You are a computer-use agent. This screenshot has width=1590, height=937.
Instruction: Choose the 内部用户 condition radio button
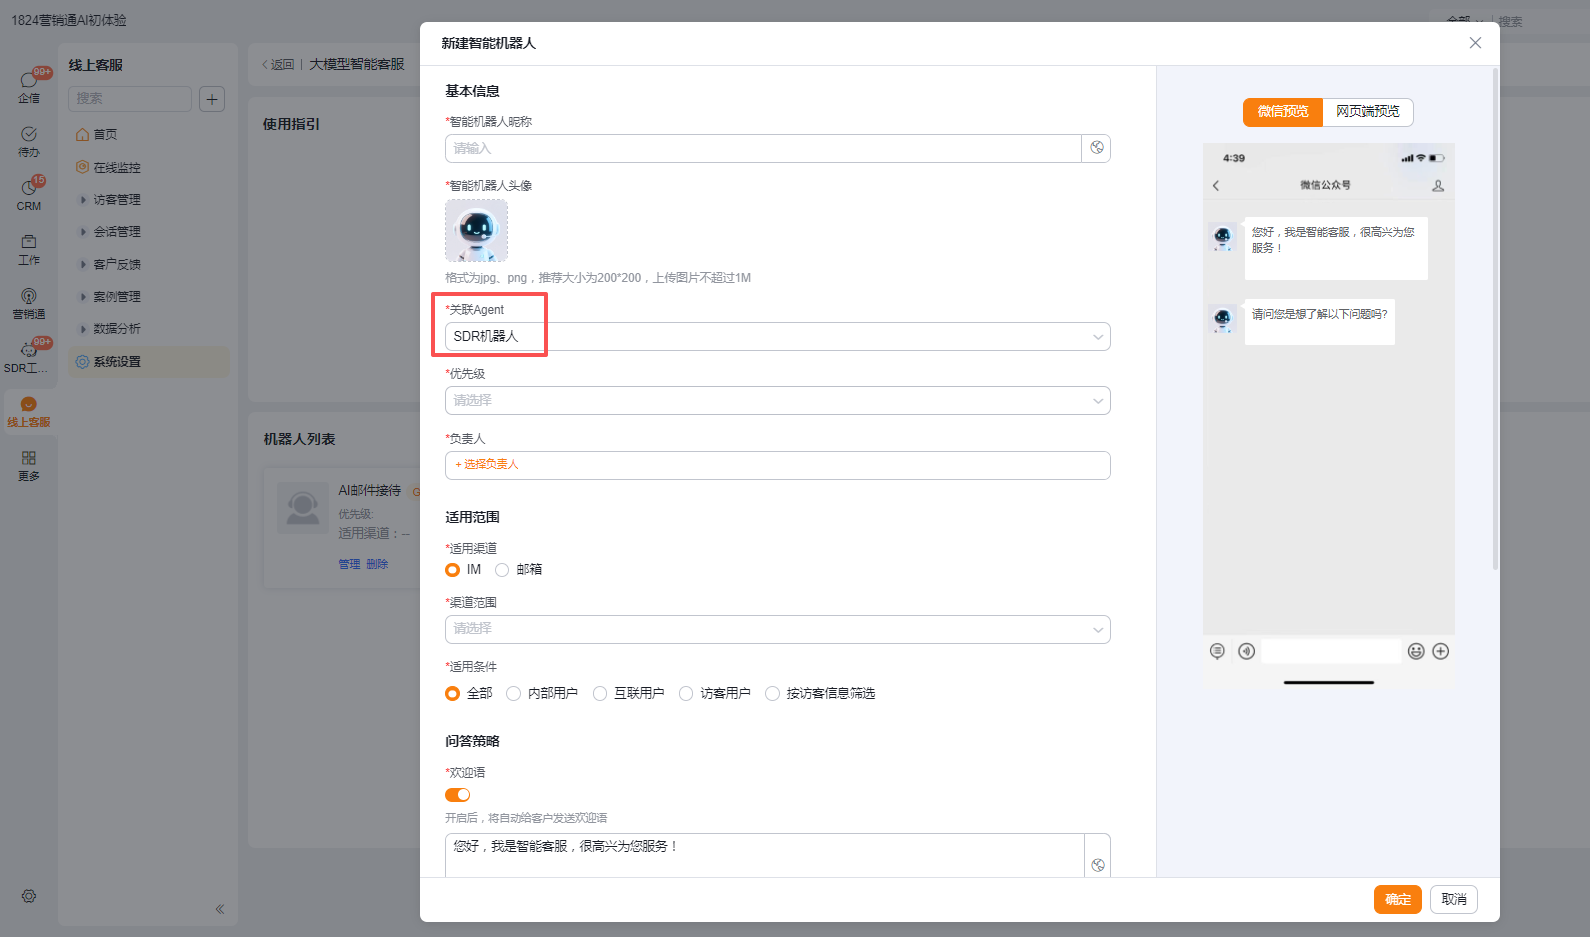point(513,694)
